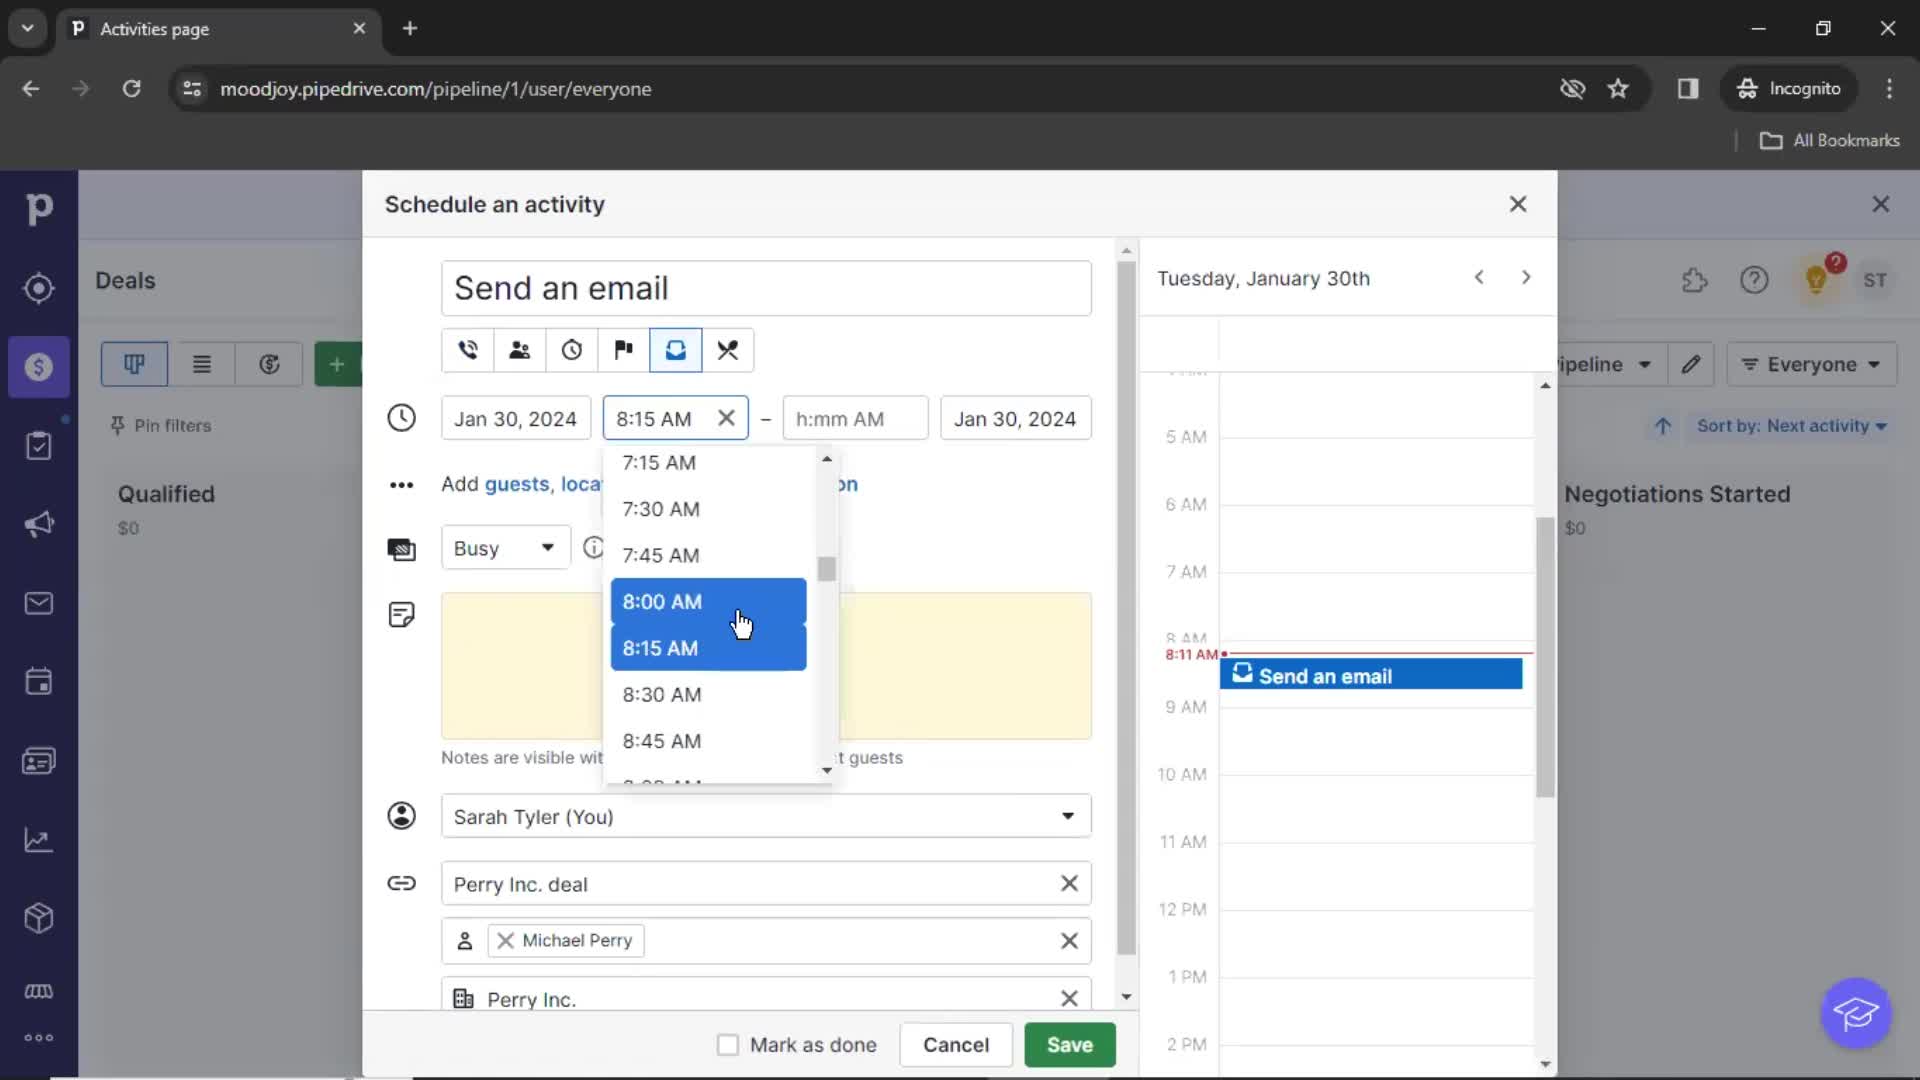Open Mail from the sidebar envelope icon
1920x1080 pixels.
(x=39, y=603)
